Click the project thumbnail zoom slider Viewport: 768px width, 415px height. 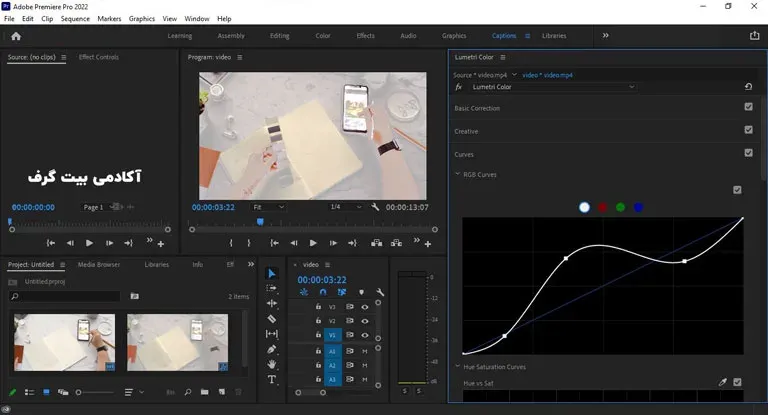94,392
